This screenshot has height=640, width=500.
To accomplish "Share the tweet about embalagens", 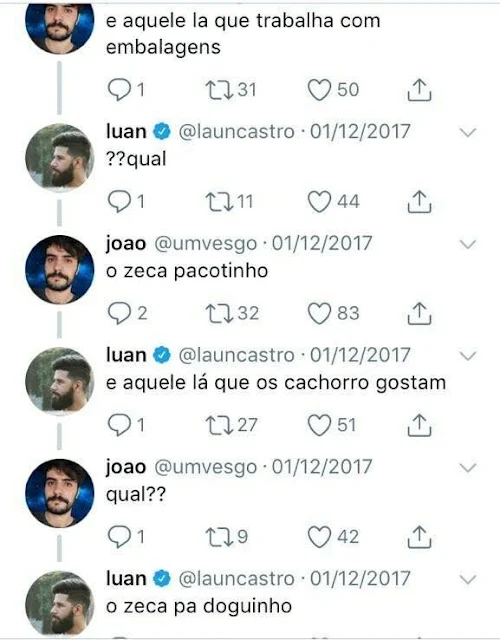I will click(419, 90).
